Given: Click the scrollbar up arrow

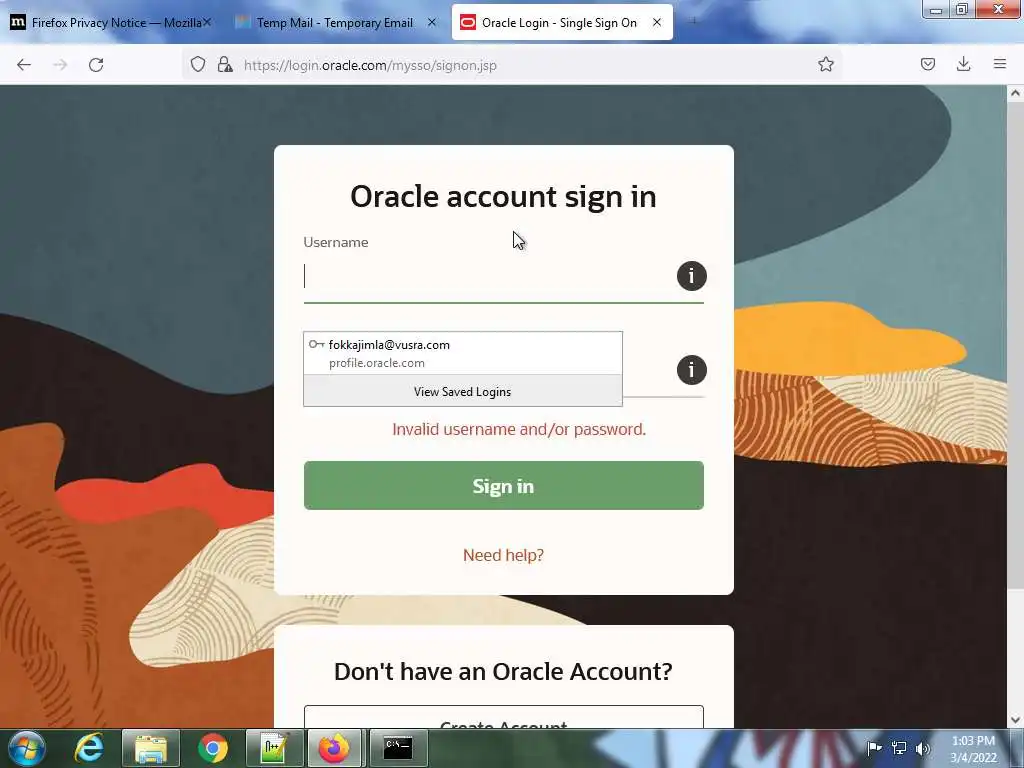Looking at the screenshot, I should pos(1015,93).
